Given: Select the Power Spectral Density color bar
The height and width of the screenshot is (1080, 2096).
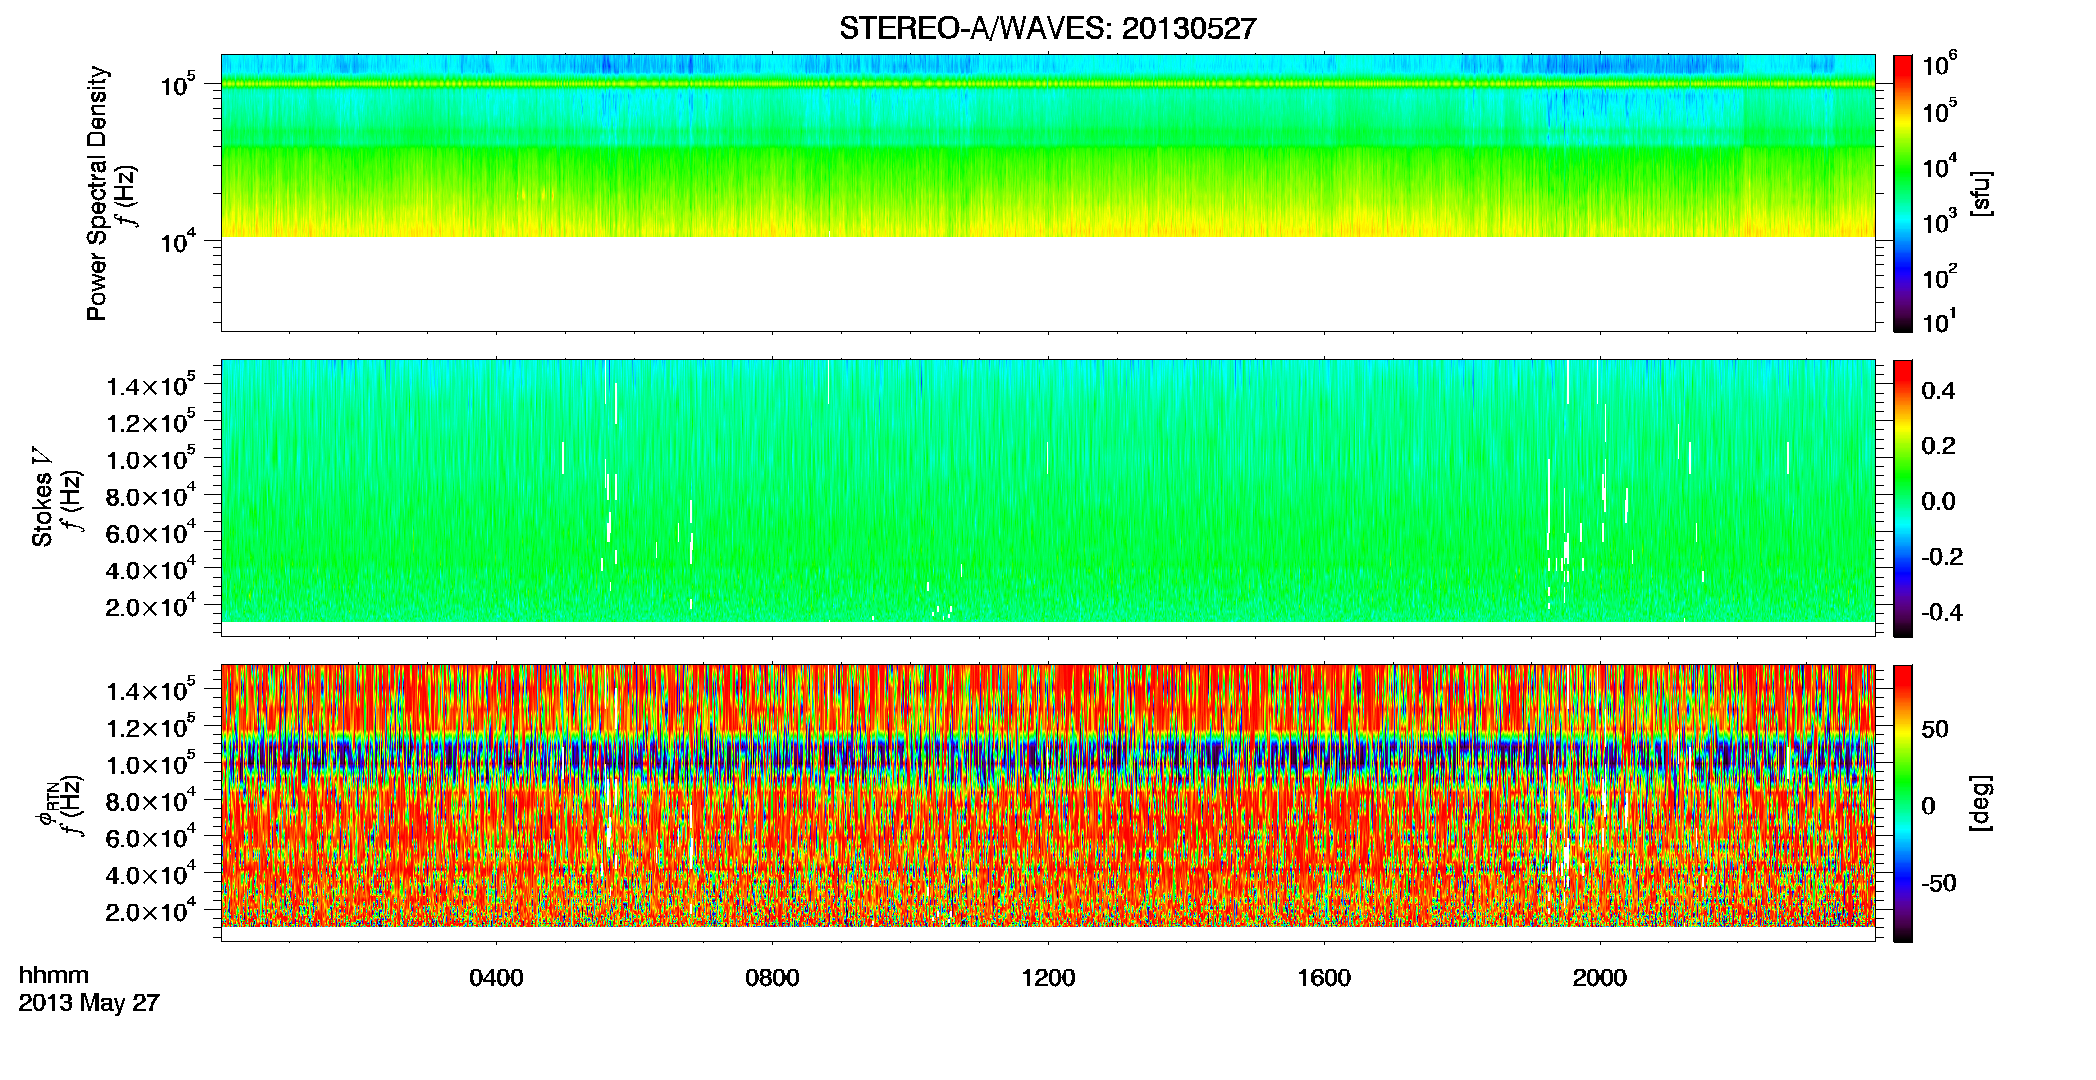Looking at the screenshot, I should click(x=1903, y=193).
